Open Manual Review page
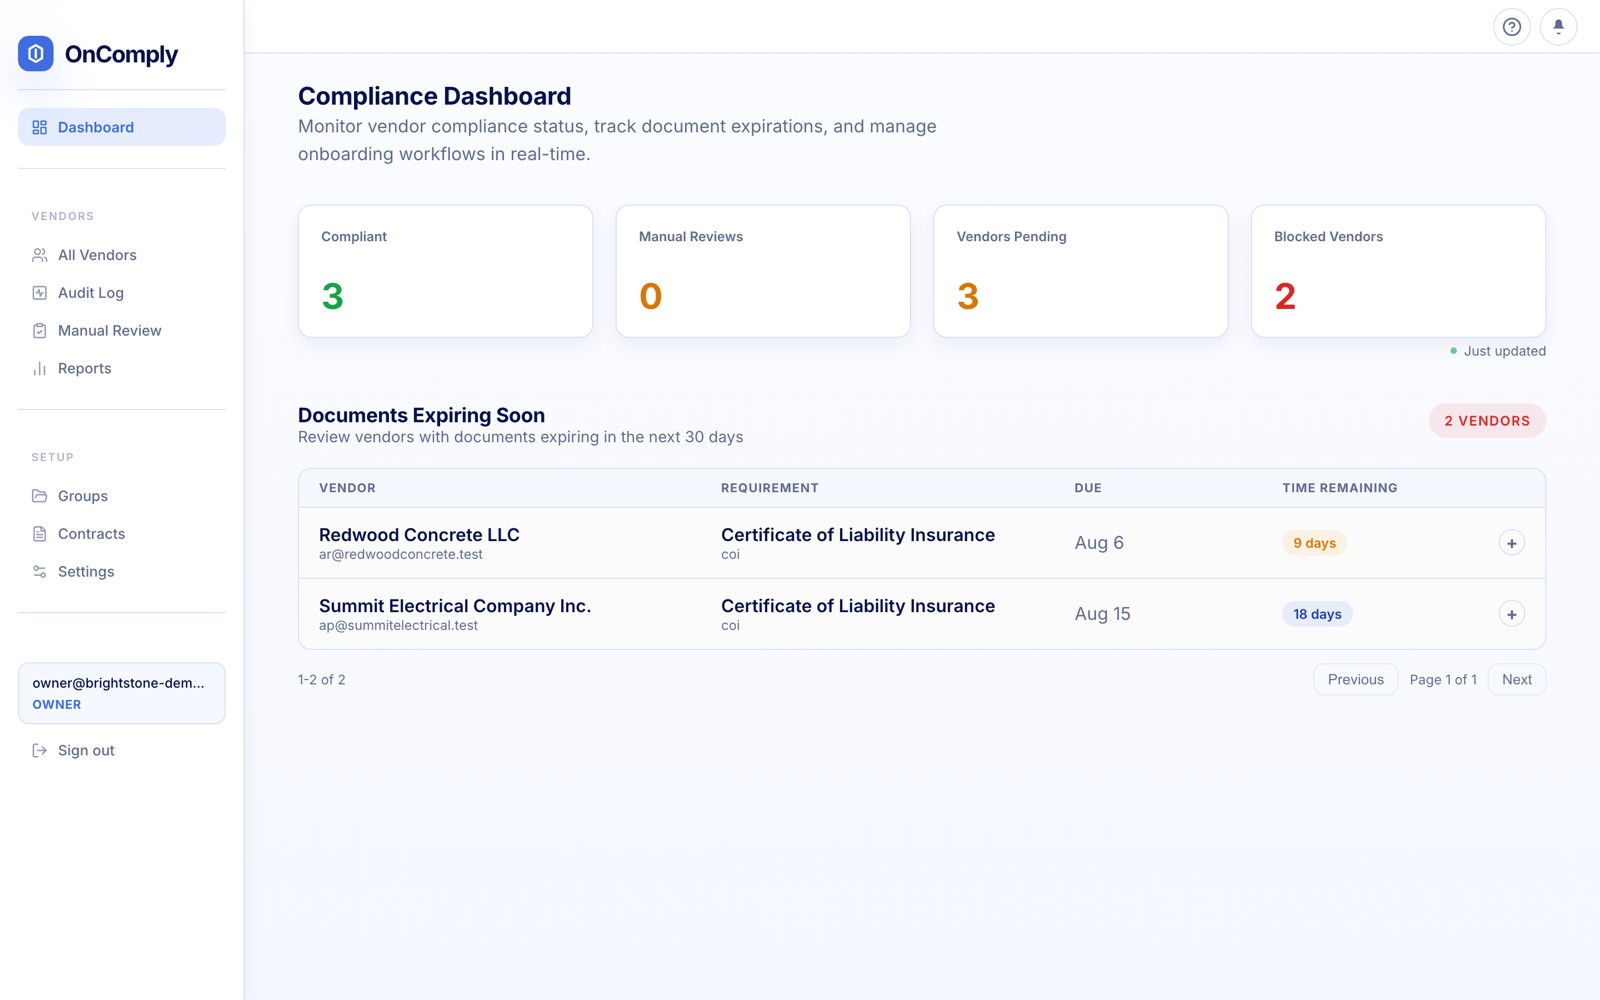 122,331
